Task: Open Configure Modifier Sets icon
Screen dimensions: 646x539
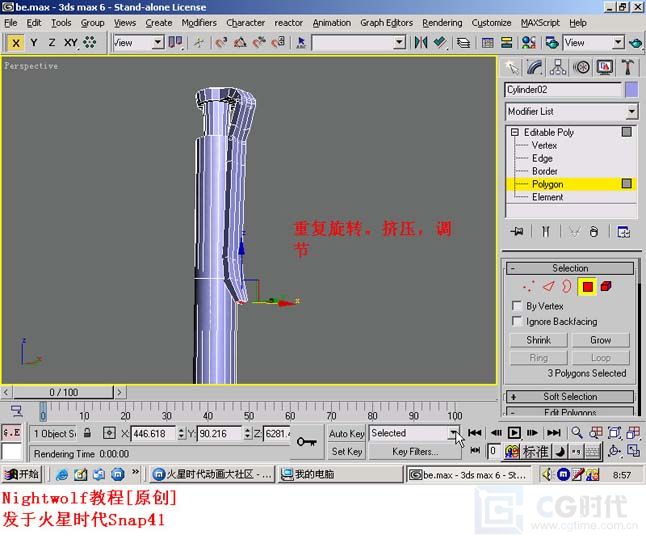Action: (x=623, y=232)
